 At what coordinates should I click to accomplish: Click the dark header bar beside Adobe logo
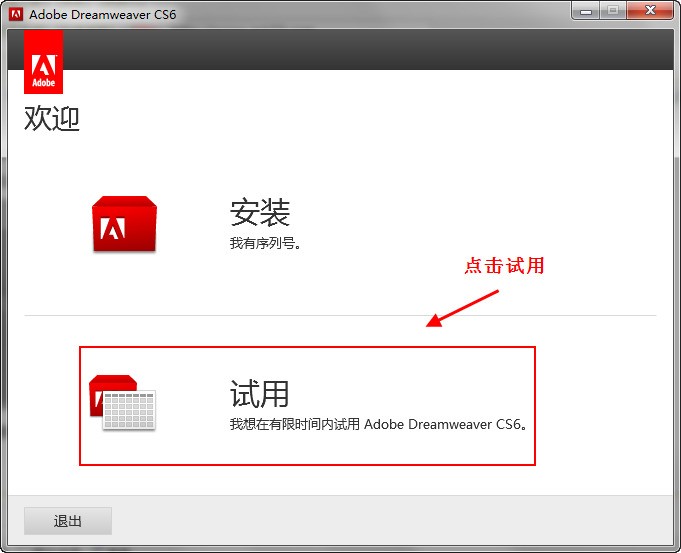click(360, 52)
